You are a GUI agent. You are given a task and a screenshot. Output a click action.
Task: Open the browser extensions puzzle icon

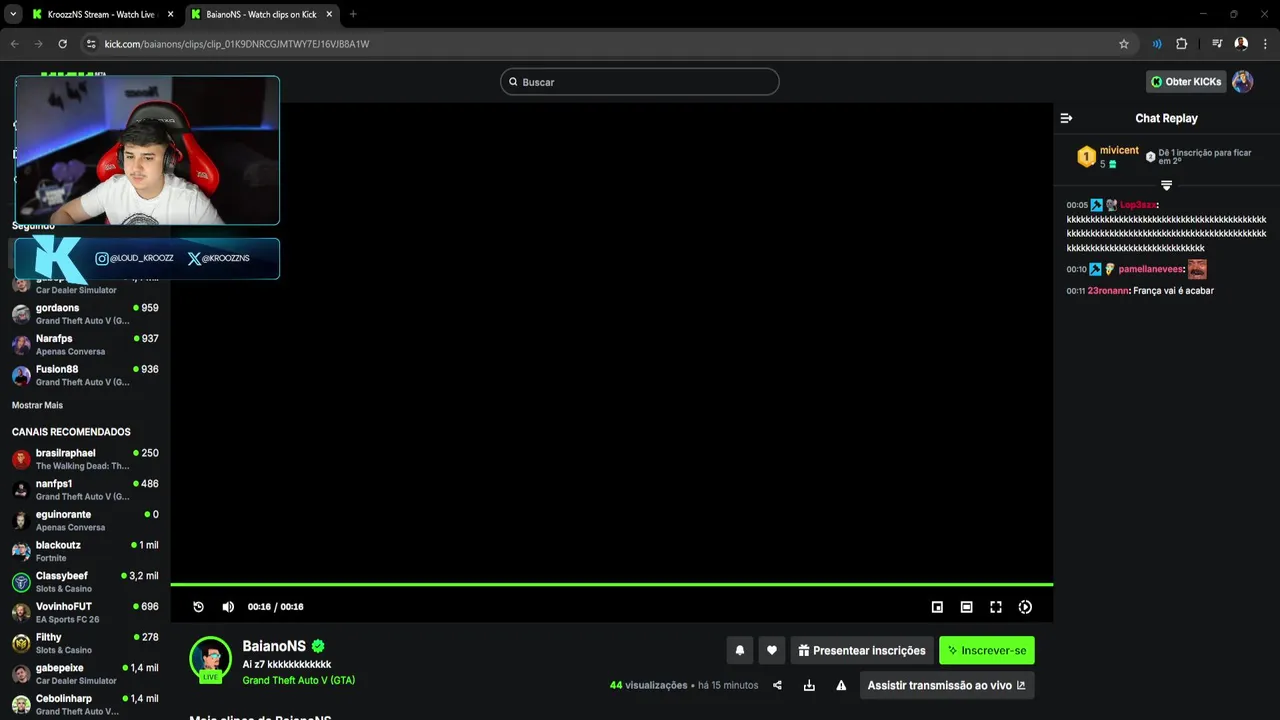1181,44
